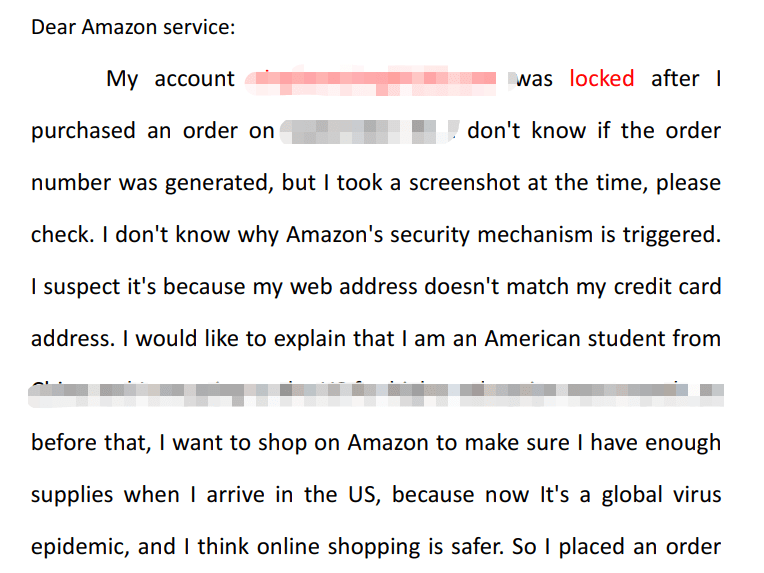Screen dimensions: 764x573
Task: Click the word 'generated' in the text
Action: (215, 184)
